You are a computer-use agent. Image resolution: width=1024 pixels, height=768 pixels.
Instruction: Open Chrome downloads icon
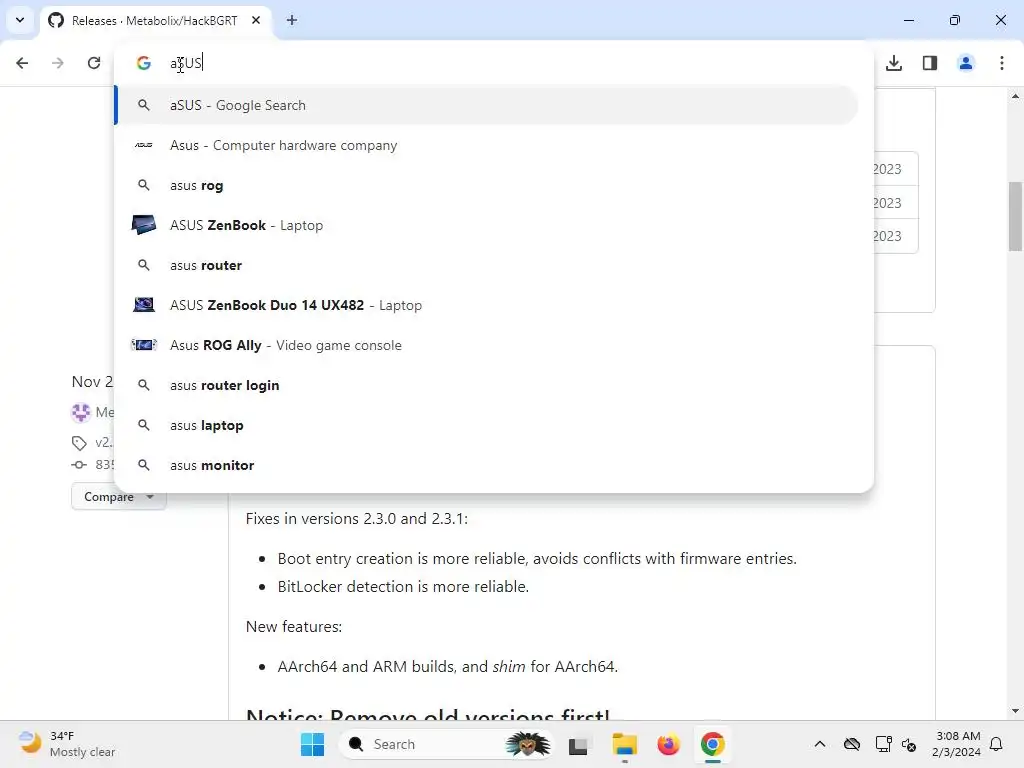pyautogui.click(x=894, y=63)
